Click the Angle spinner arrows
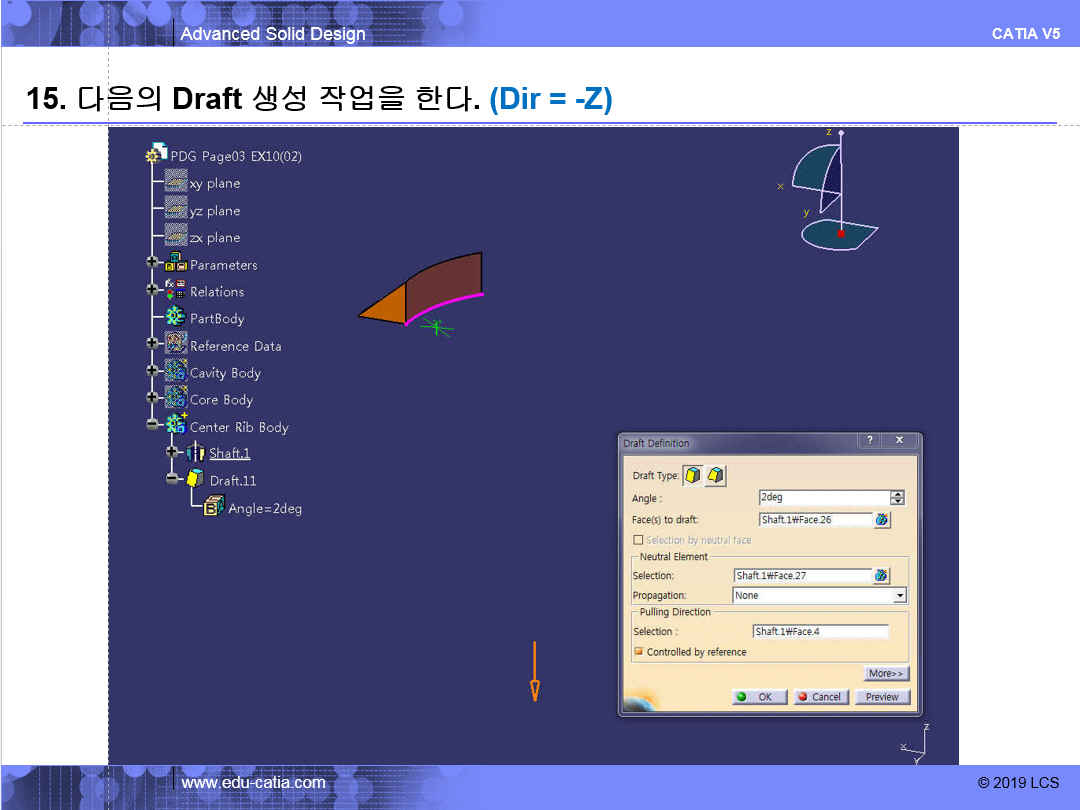1080x810 pixels. coord(897,498)
